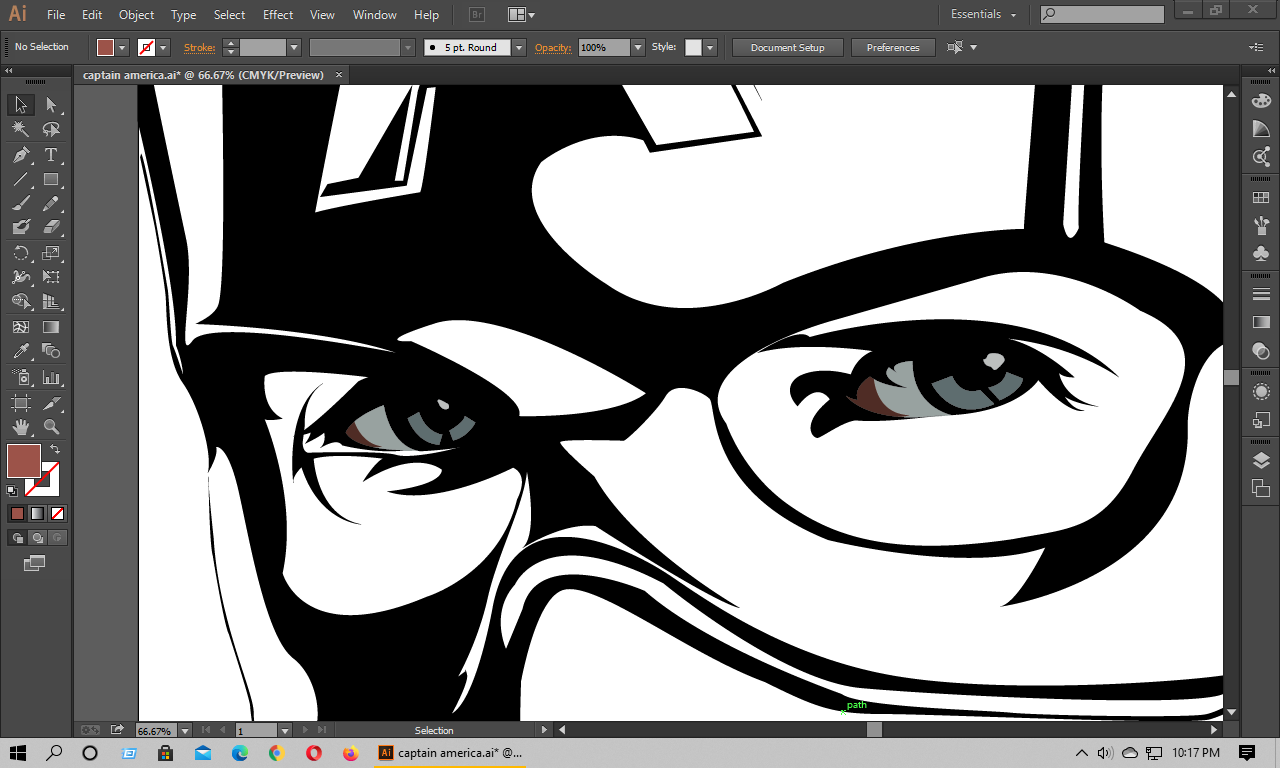1280x768 pixels.
Task: Reset to default fill and stroke
Action: (x=12, y=490)
